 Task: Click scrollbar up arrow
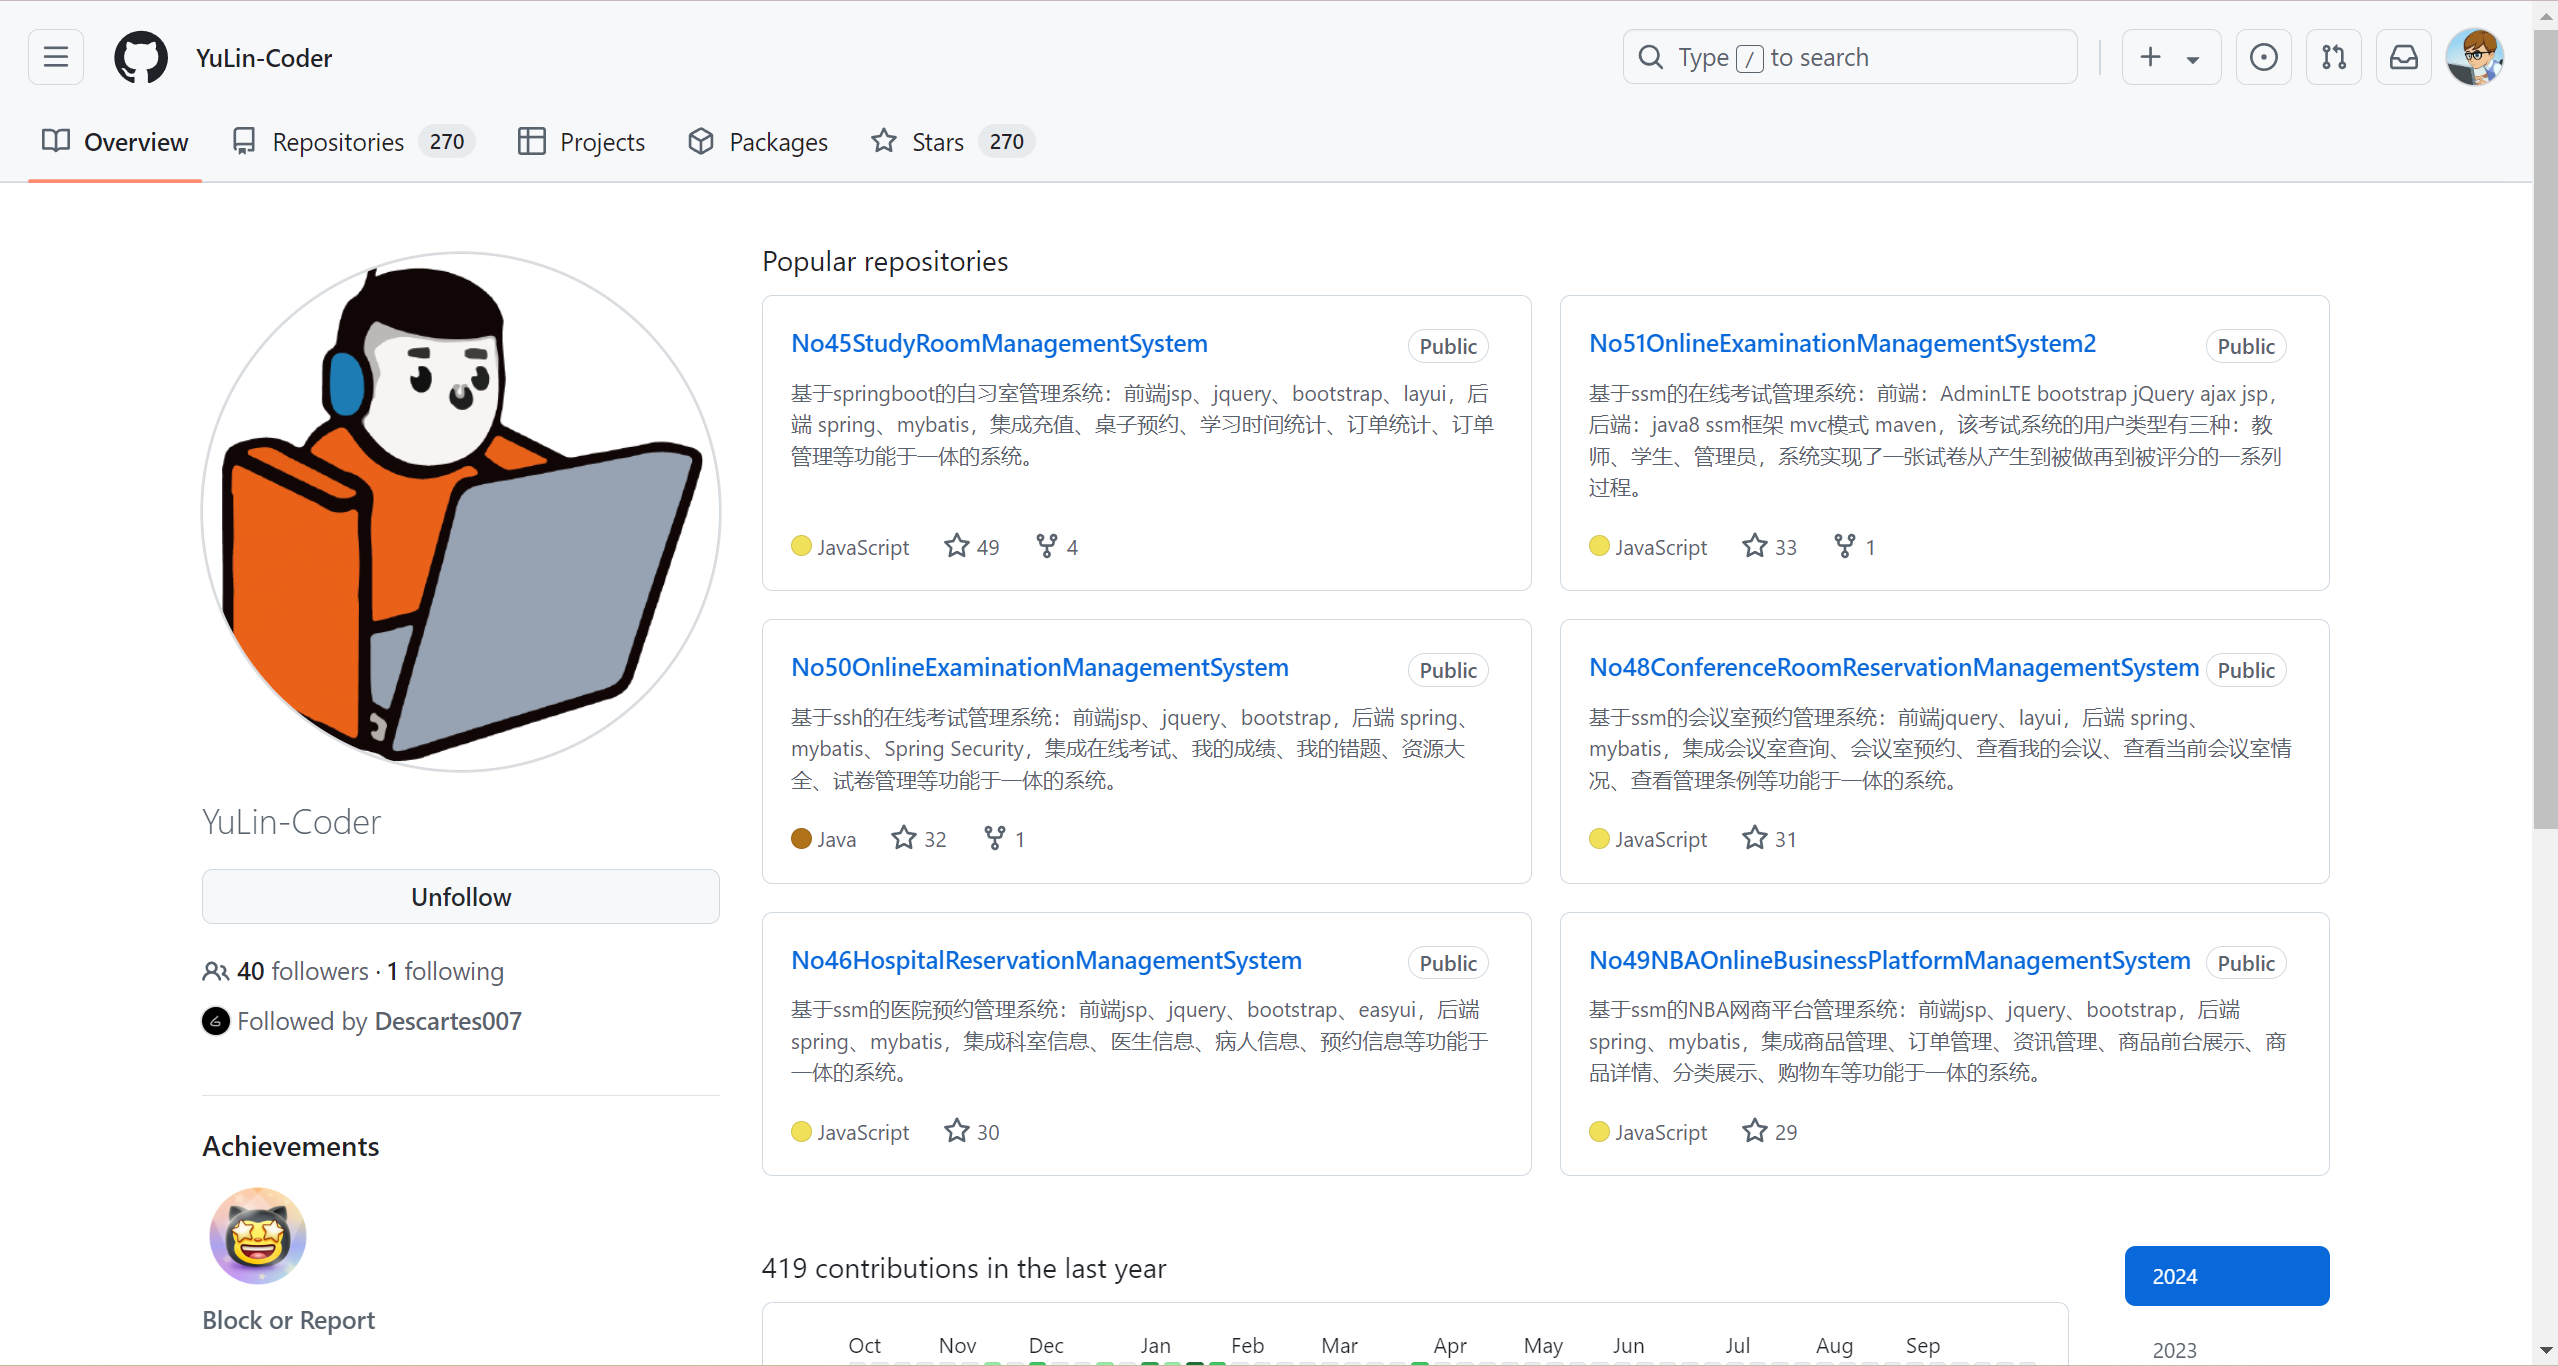(2546, 14)
